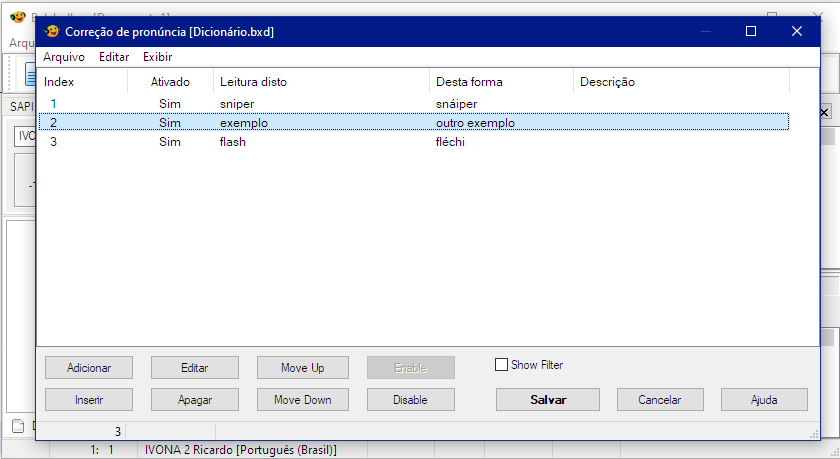Select the flash pronunciation entry
The width and height of the screenshot is (840, 459).
(233, 142)
